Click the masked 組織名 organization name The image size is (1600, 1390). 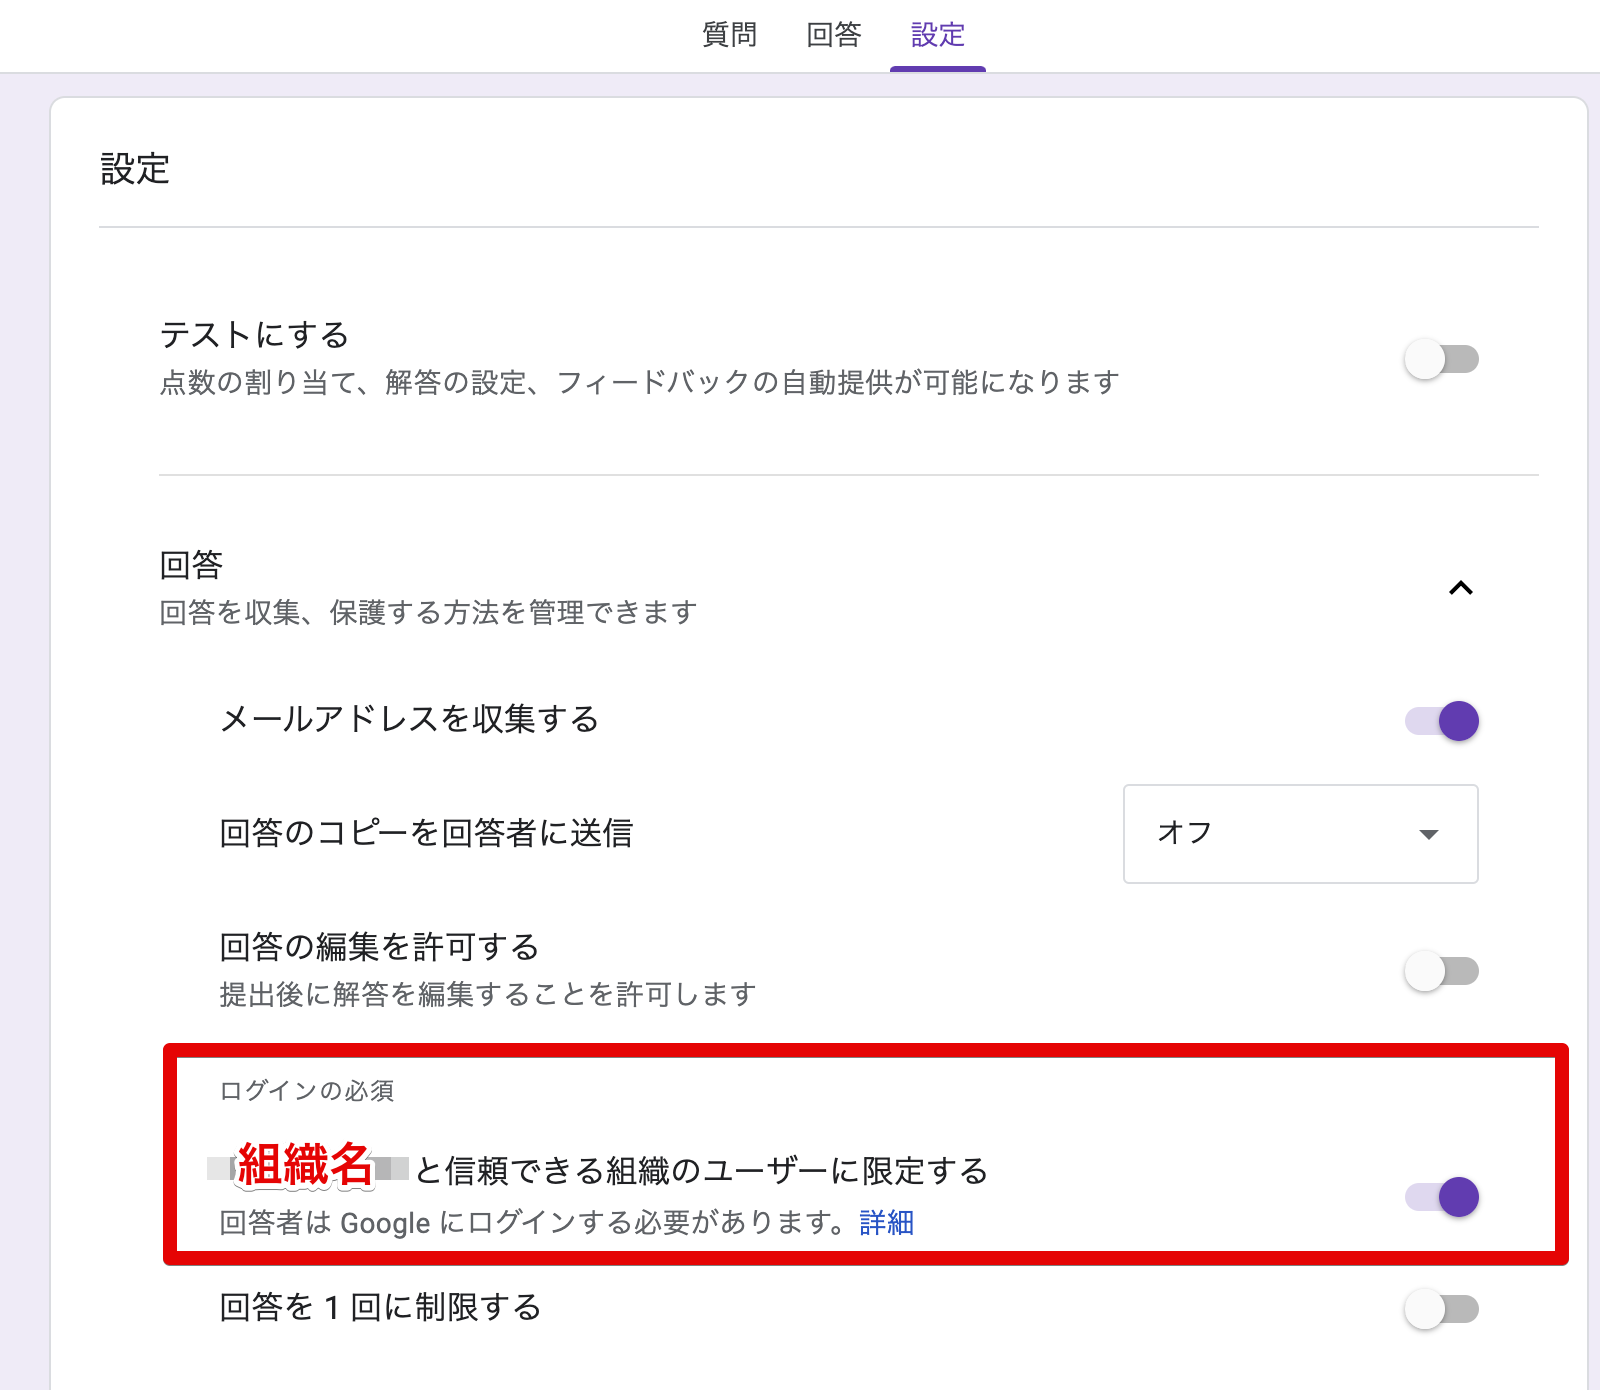[305, 1166]
